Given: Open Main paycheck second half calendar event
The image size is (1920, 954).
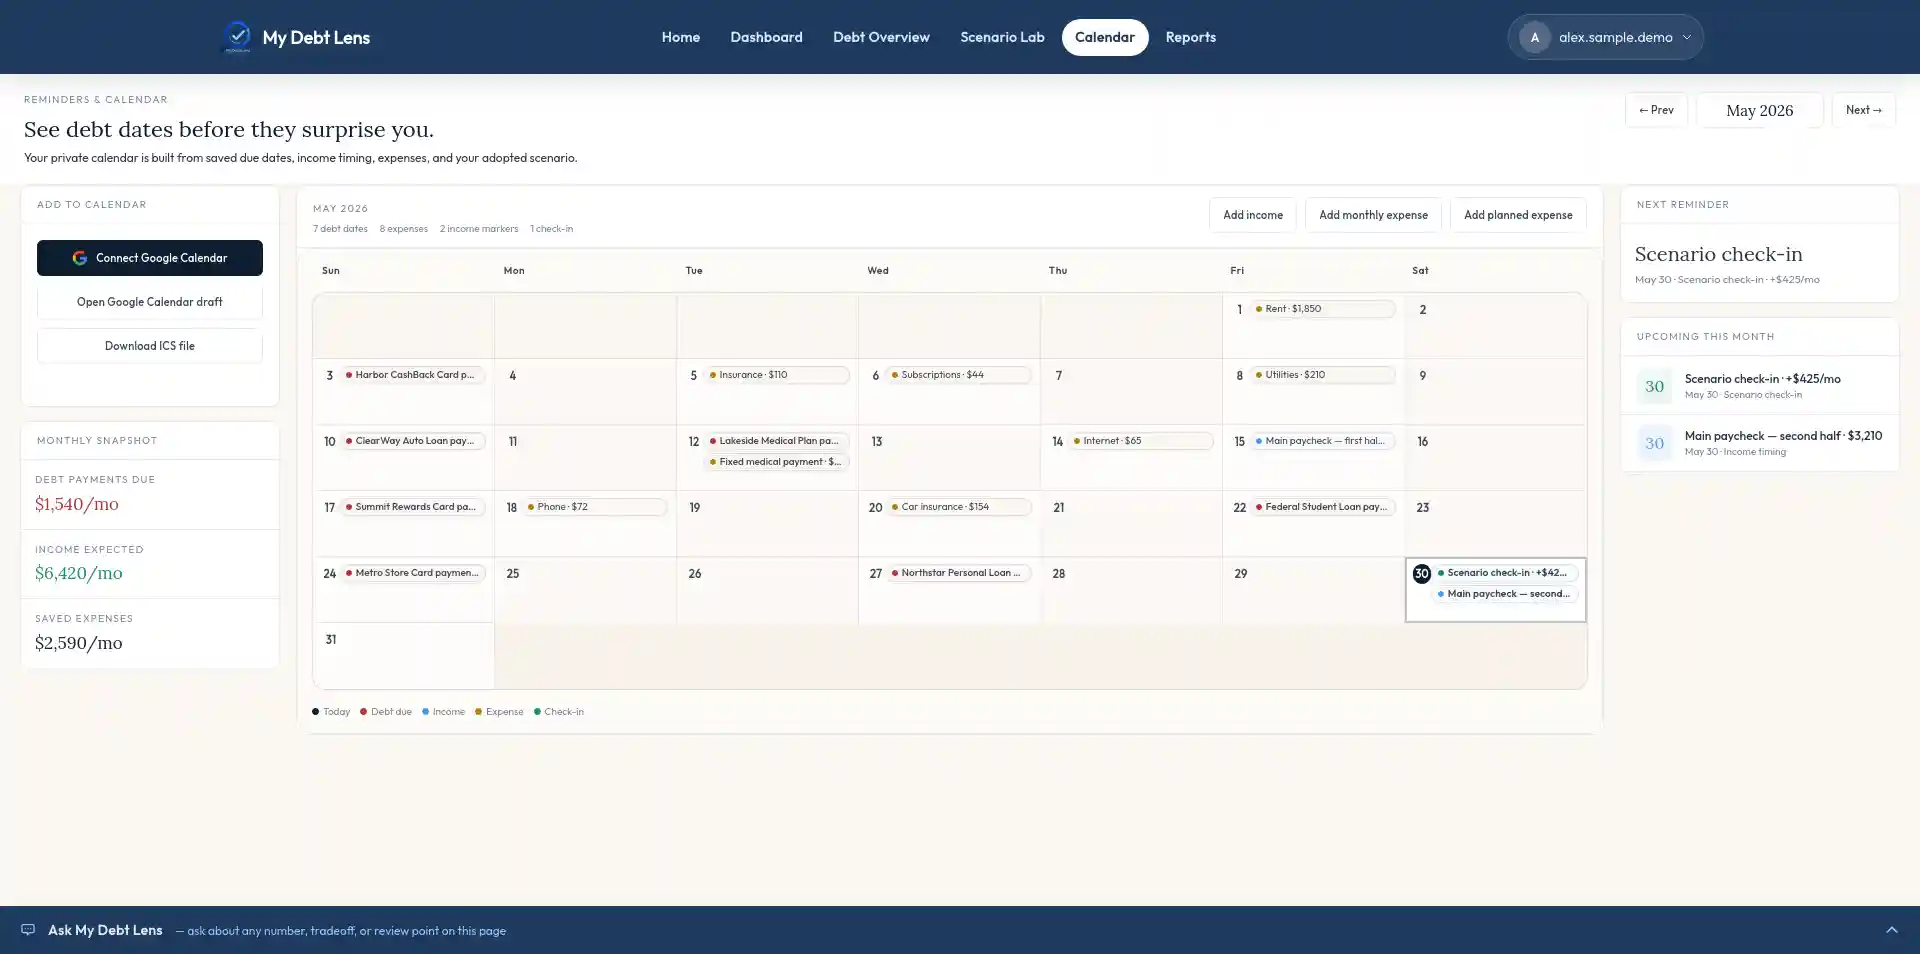Looking at the screenshot, I should [x=1505, y=594].
